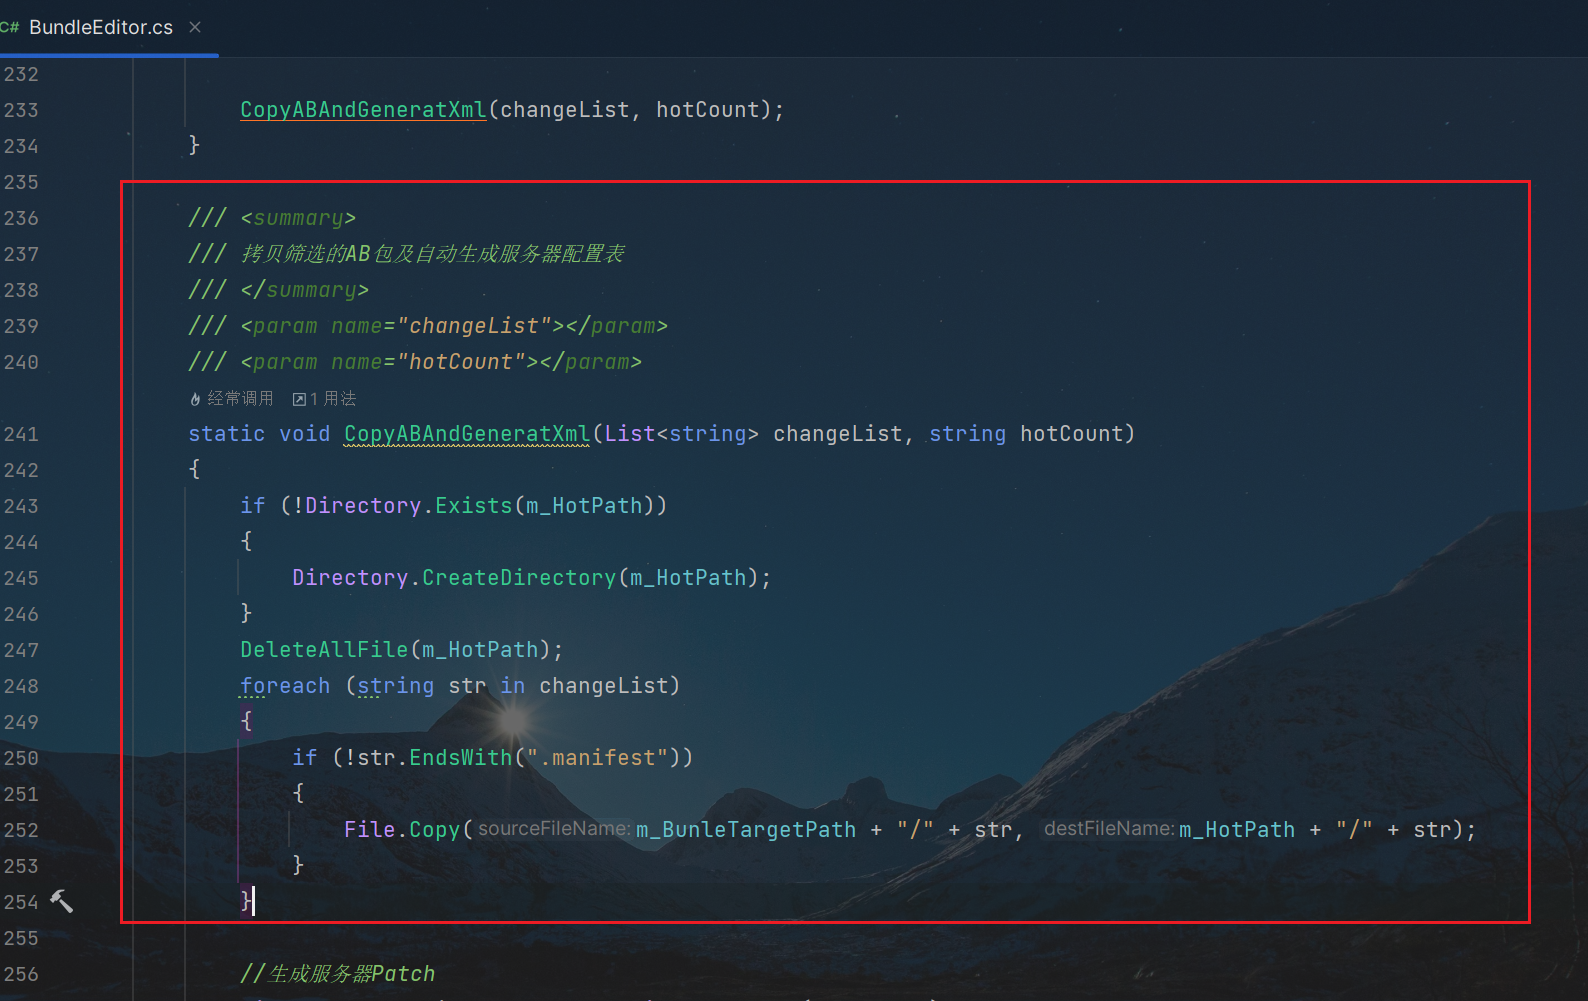
Task: Click the hammer quick-fix icon in gutter
Action: 61,901
